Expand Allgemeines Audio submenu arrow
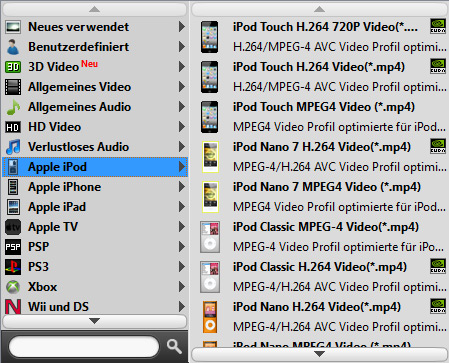This screenshot has height=363, width=449. [182, 107]
